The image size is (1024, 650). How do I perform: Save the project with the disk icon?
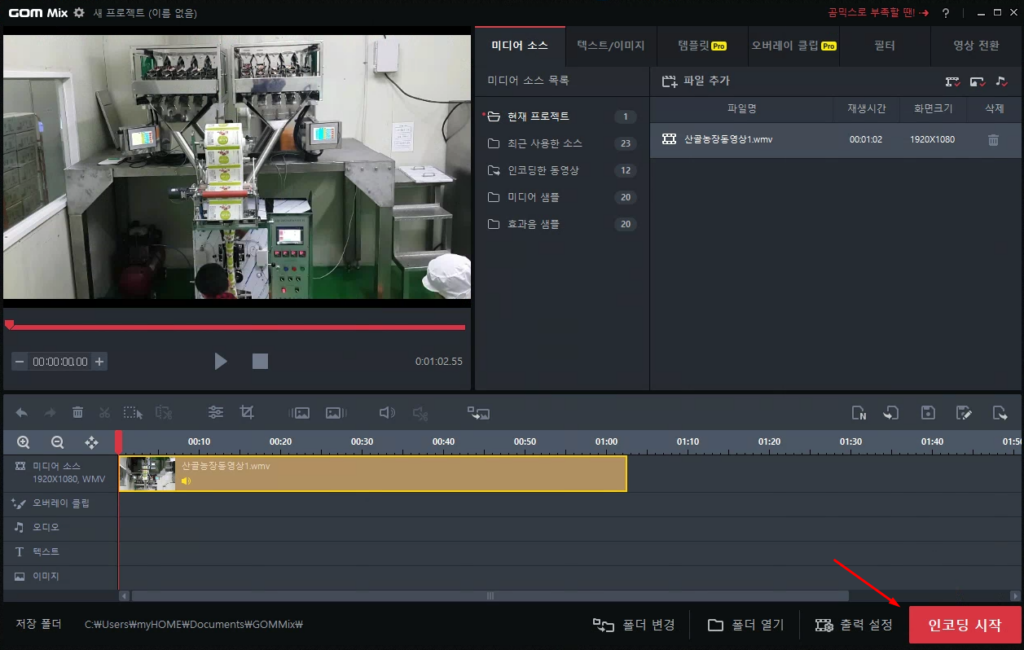[928, 412]
